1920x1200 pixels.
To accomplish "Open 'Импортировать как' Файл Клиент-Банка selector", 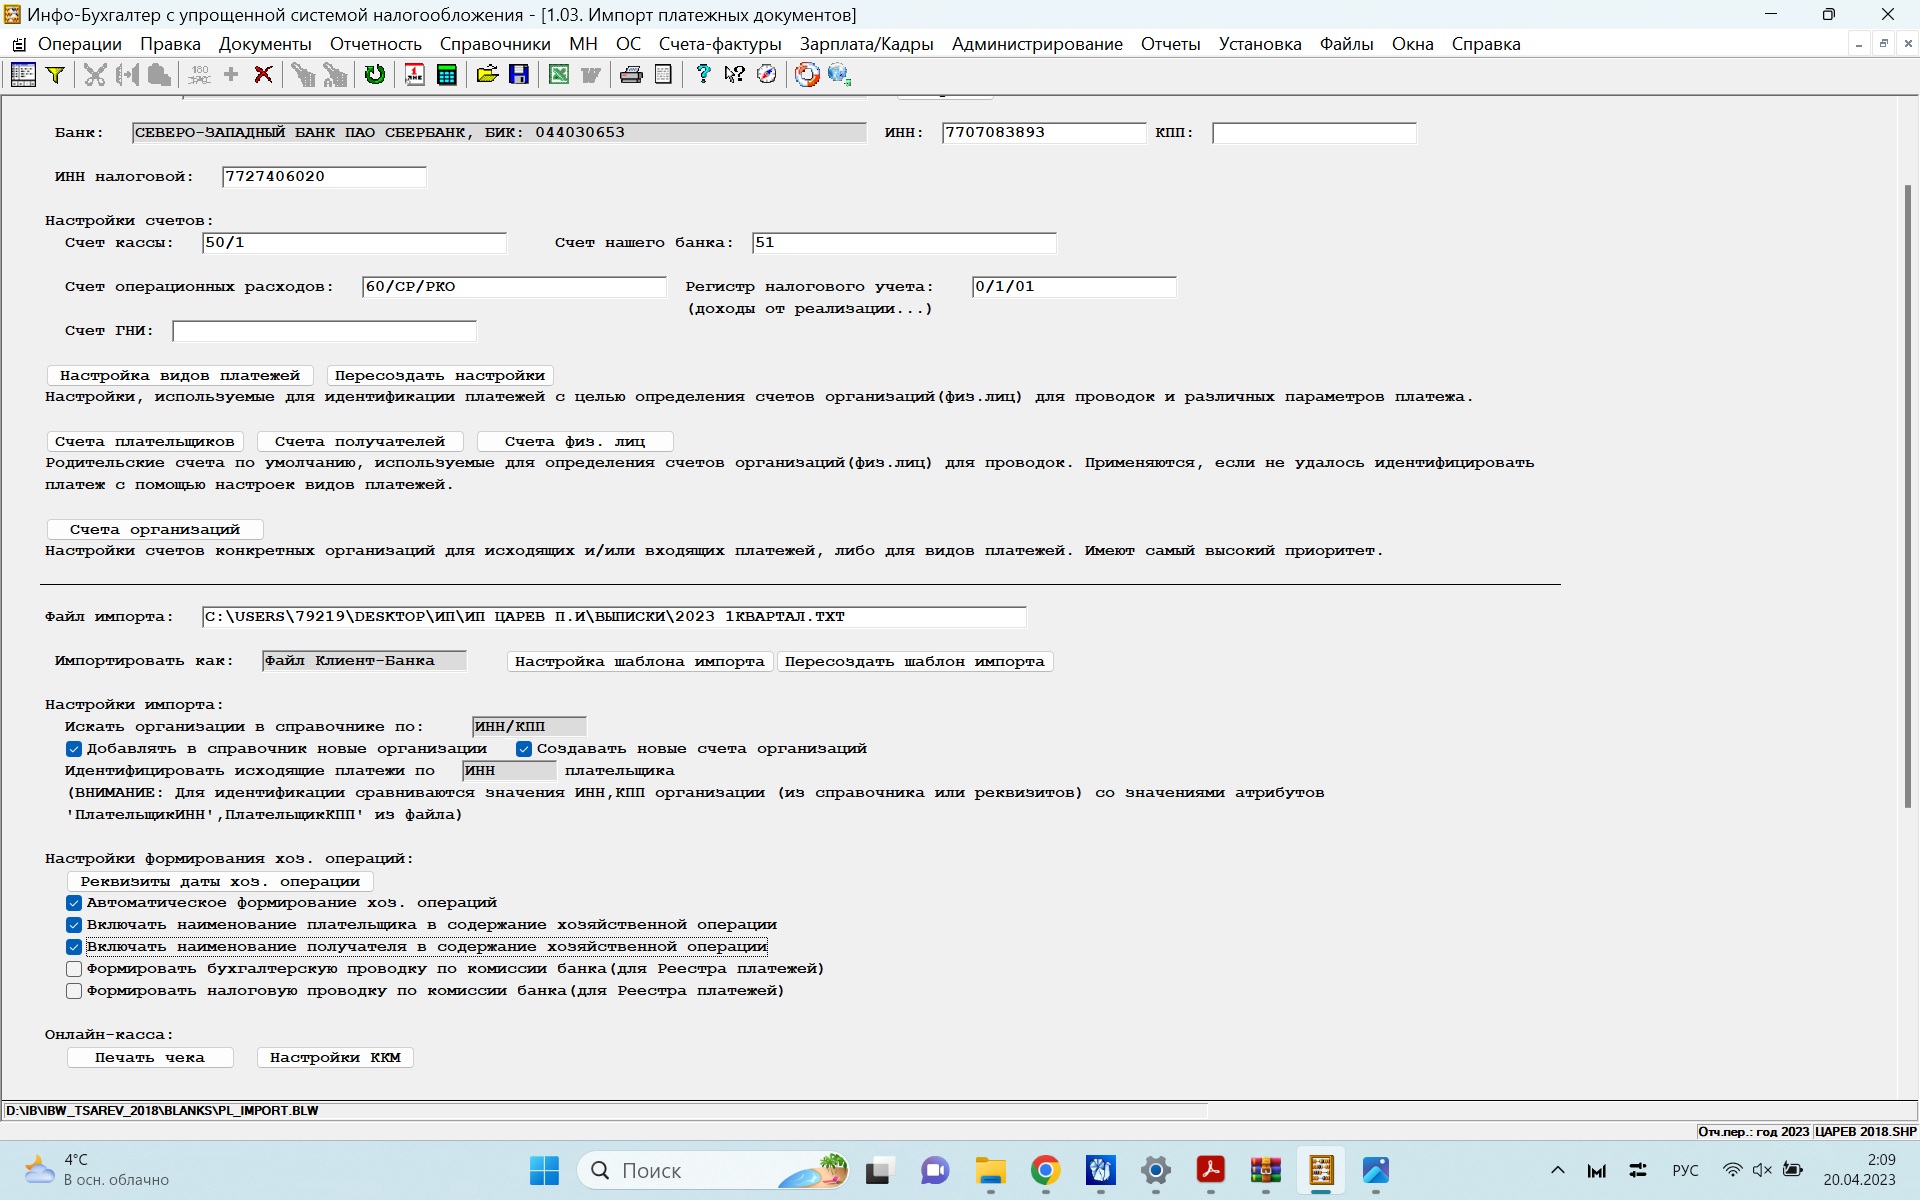I will 364,661.
